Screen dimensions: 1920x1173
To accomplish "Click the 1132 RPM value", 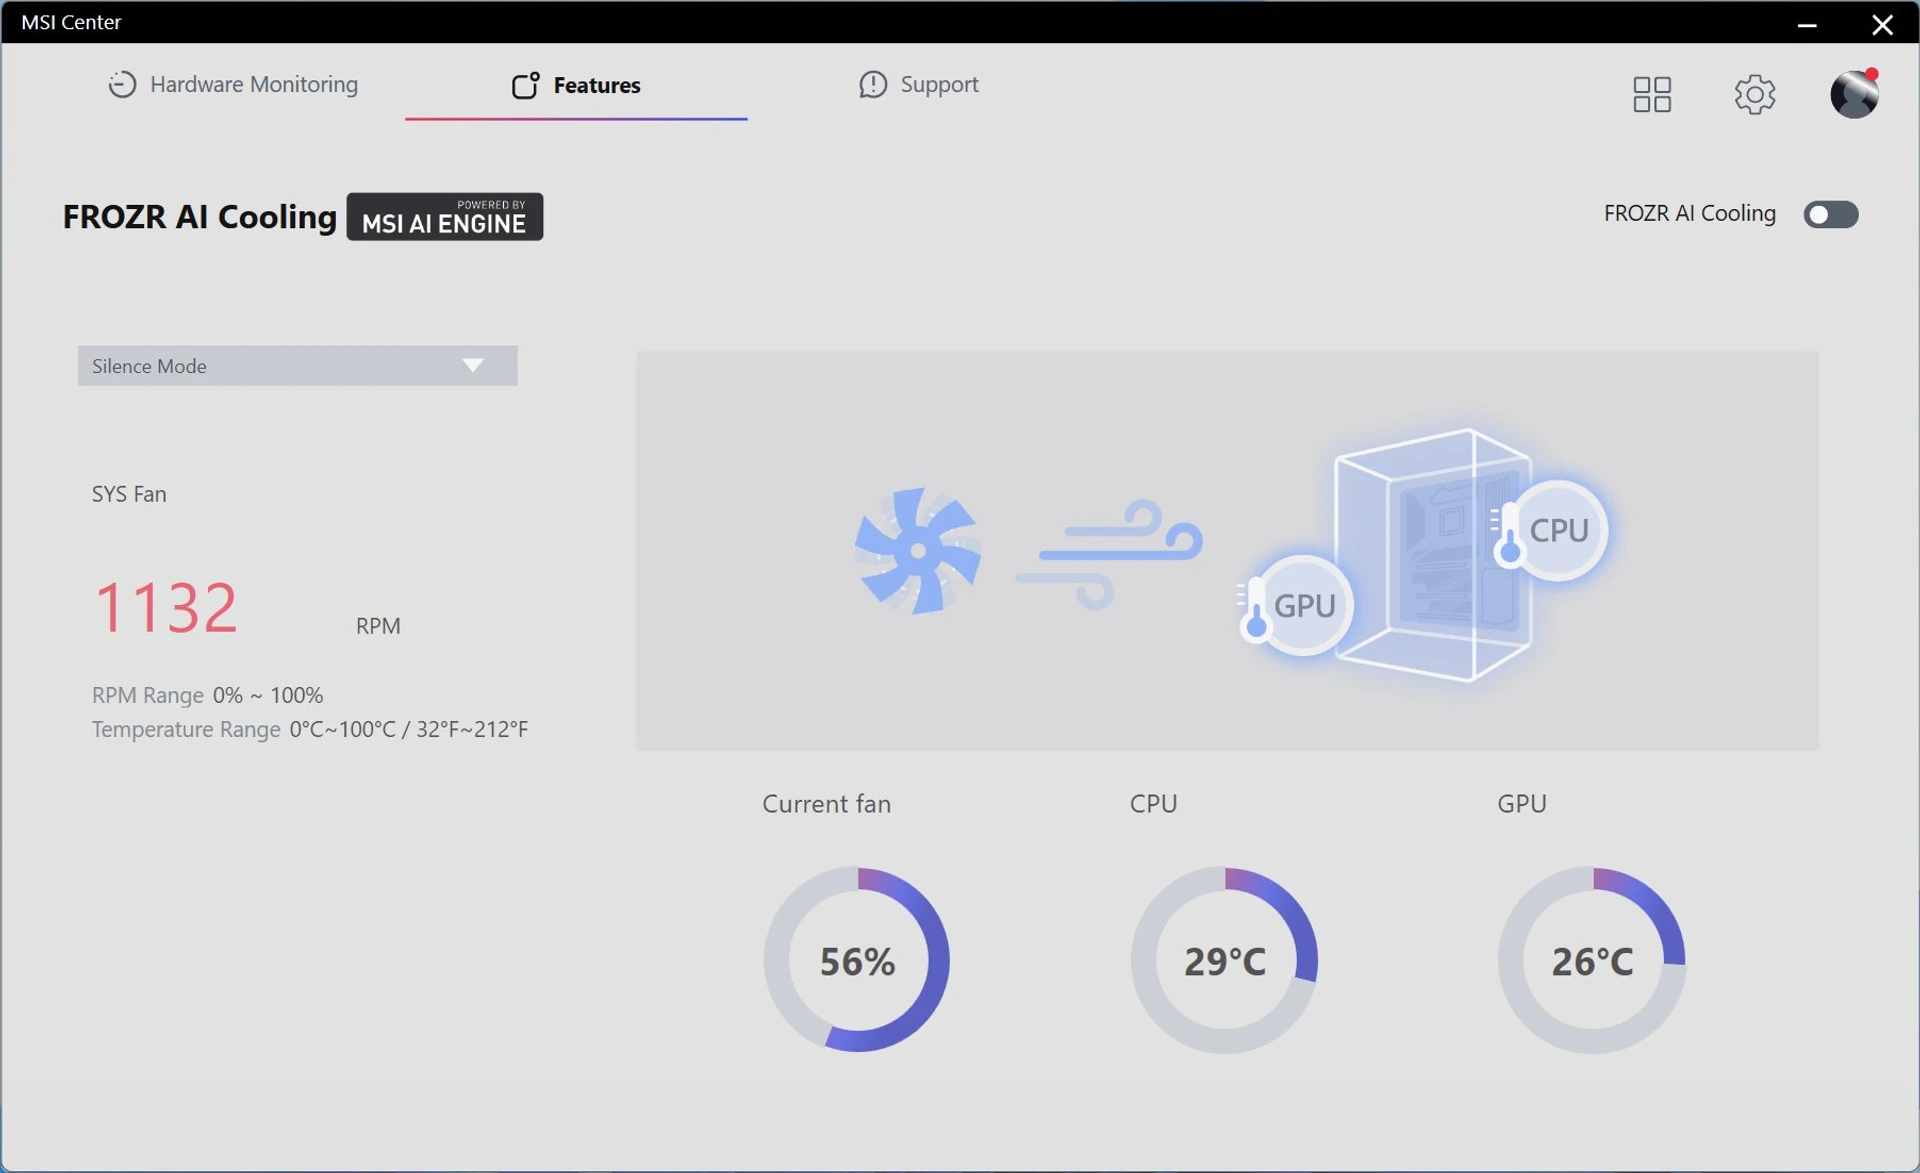I will [166, 607].
